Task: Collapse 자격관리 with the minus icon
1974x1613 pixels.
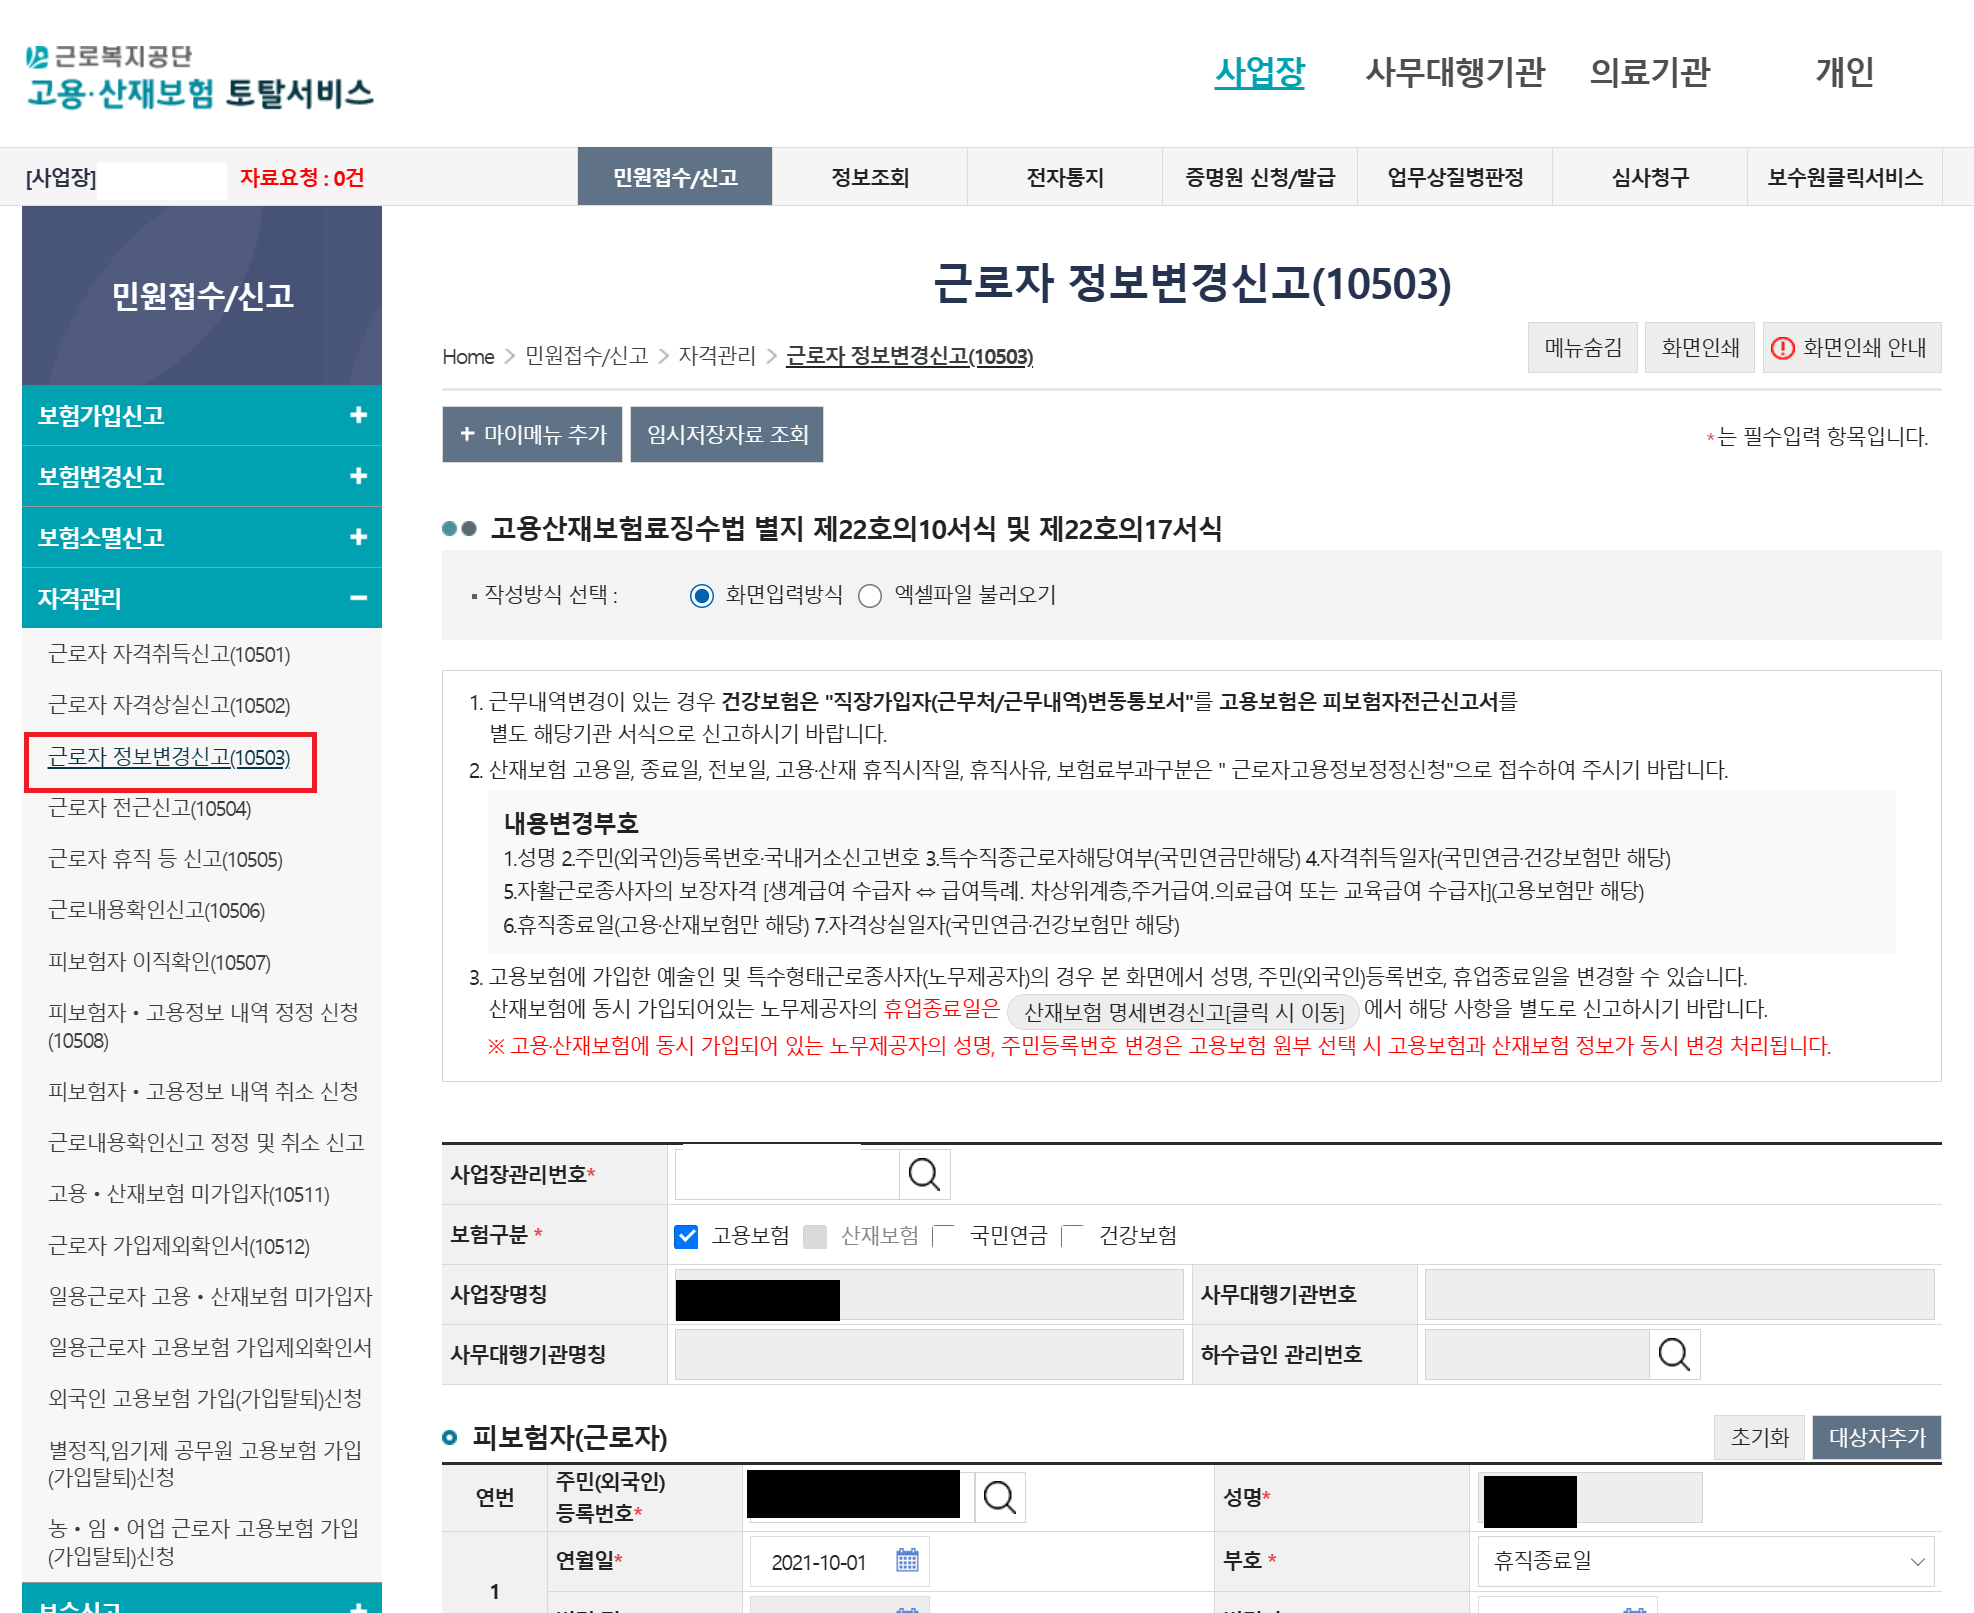Action: (x=358, y=598)
